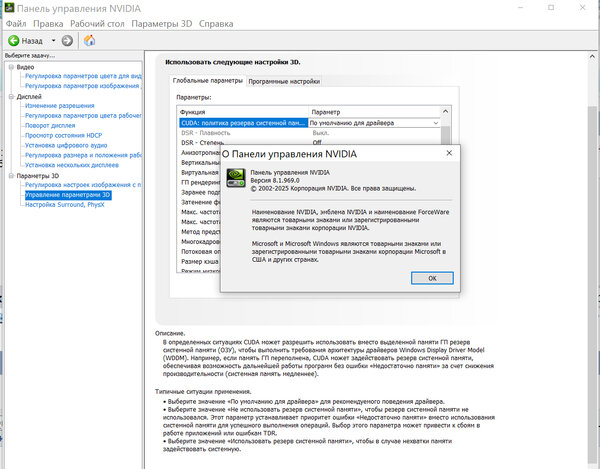Open Установка цифрового аудио page
The height and width of the screenshot is (469, 600).
click(x=66, y=145)
